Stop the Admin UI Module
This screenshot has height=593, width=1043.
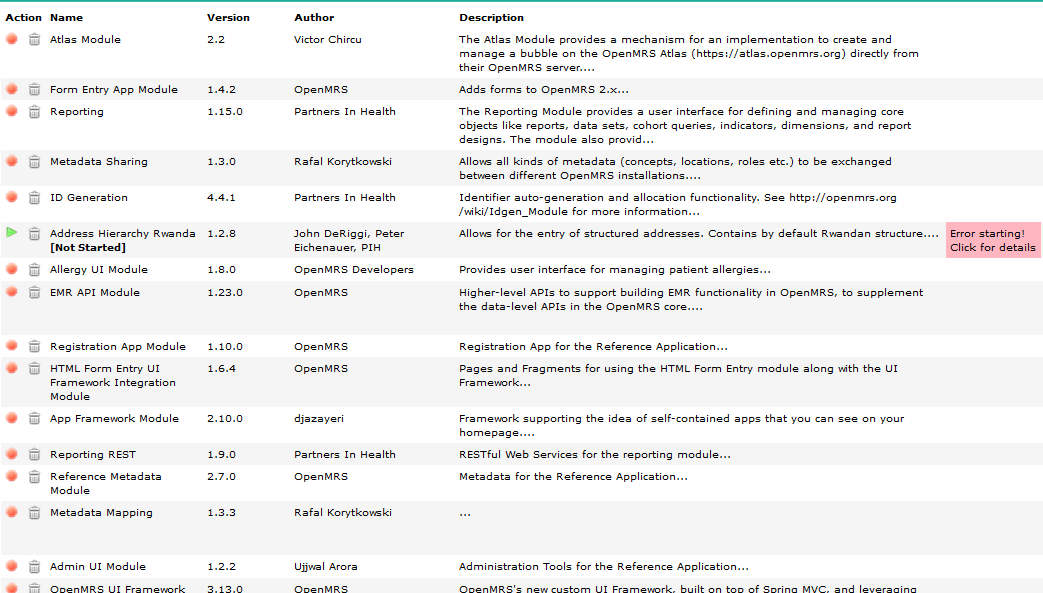click(11, 565)
